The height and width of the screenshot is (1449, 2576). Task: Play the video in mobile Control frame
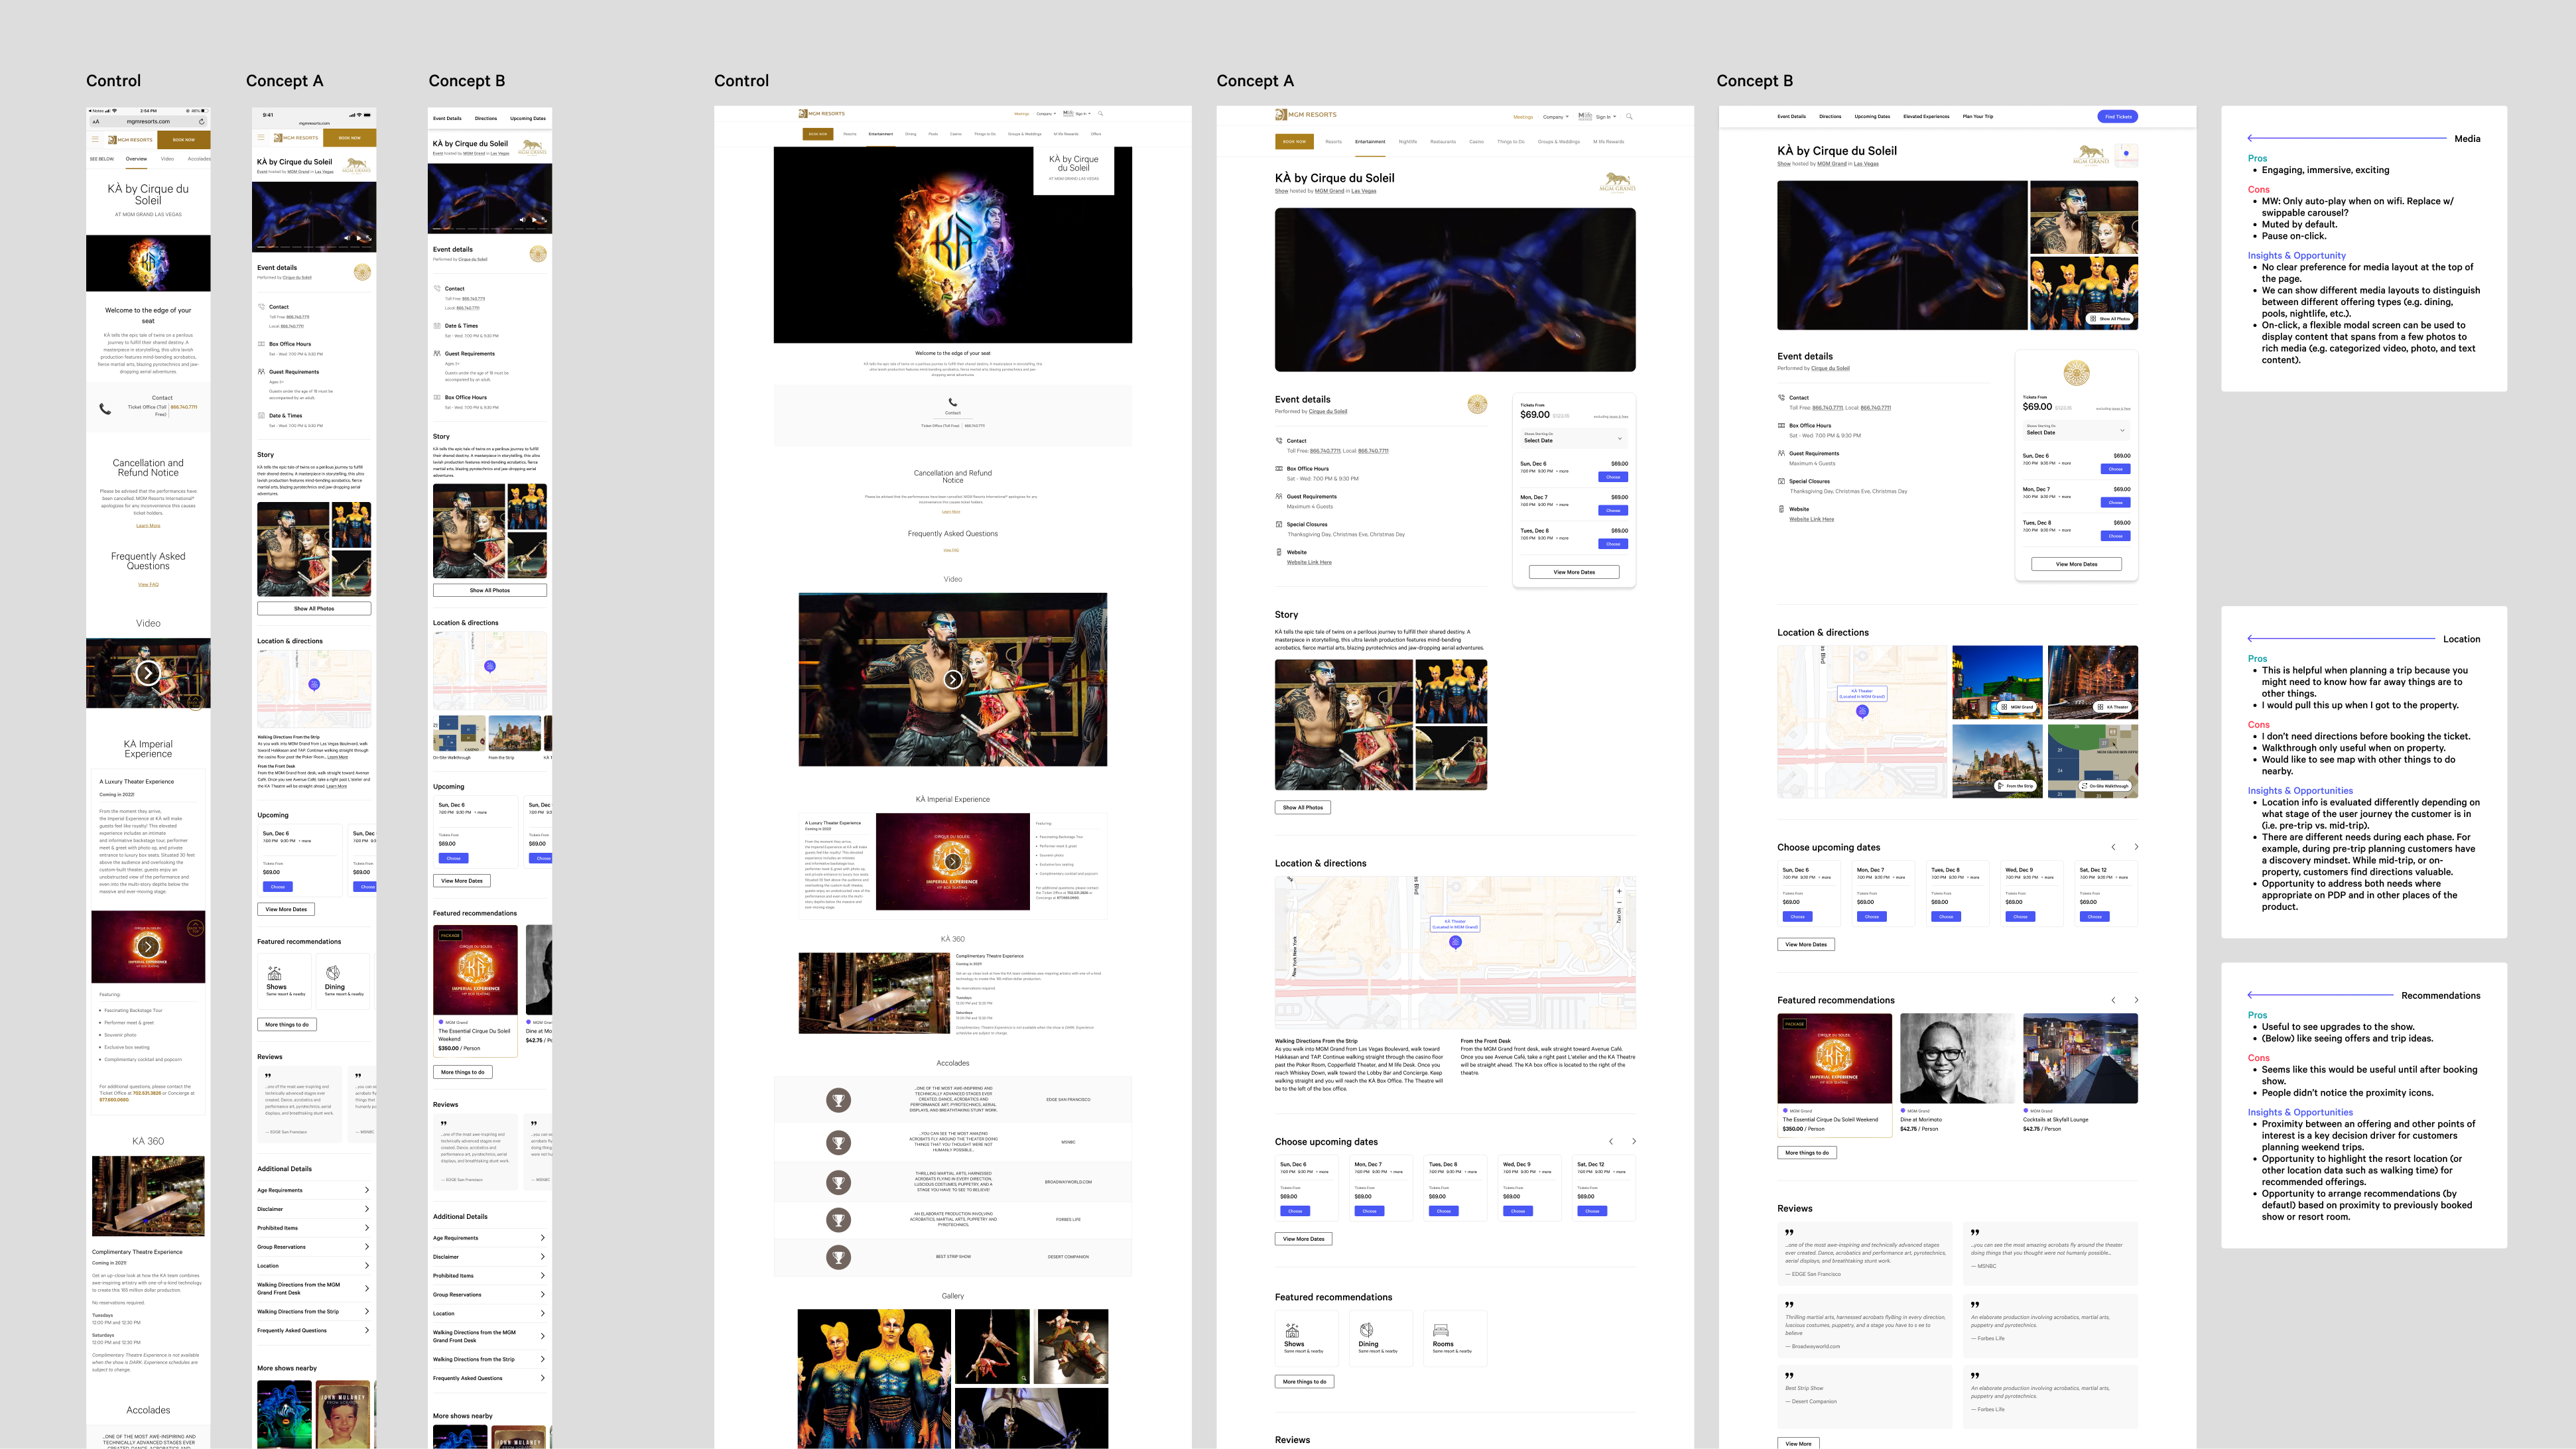tap(148, 673)
